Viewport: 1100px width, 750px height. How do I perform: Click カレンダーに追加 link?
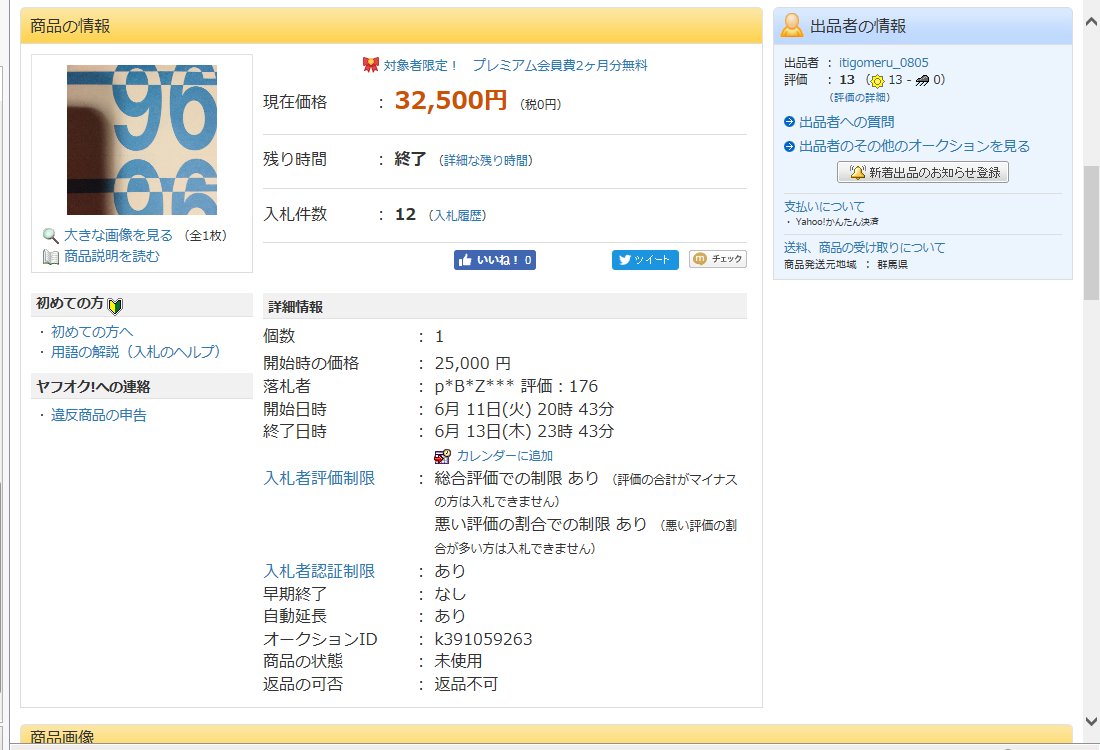[504, 456]
